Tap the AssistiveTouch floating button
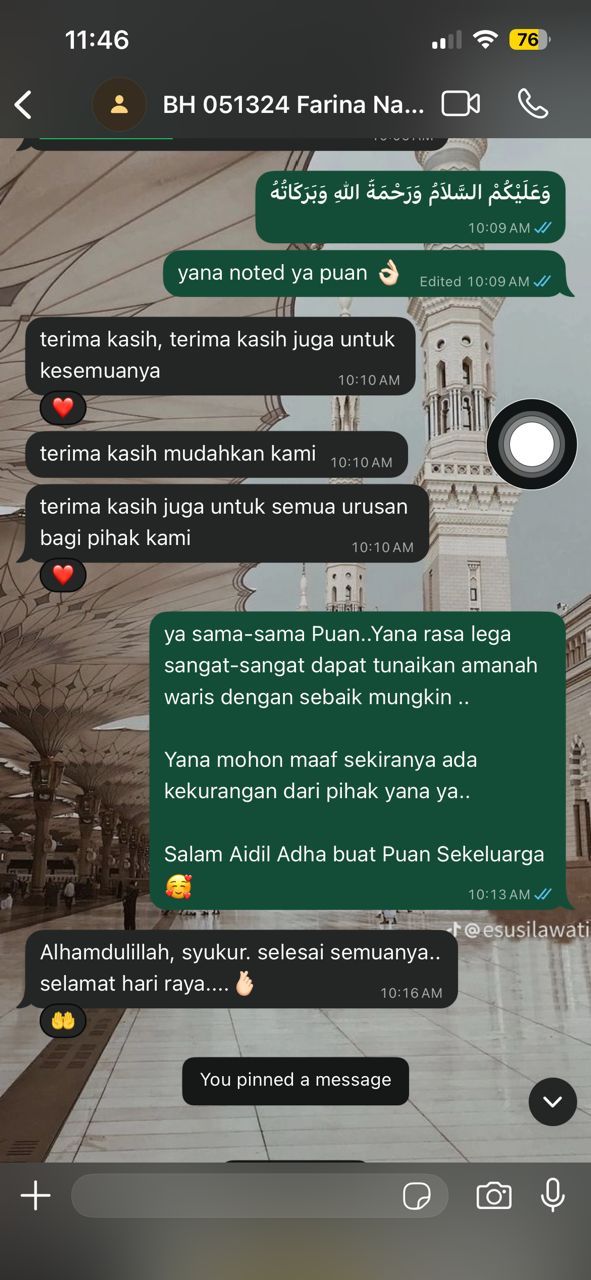This screenshot has width=591, height=1280. [x=532, y=444]
